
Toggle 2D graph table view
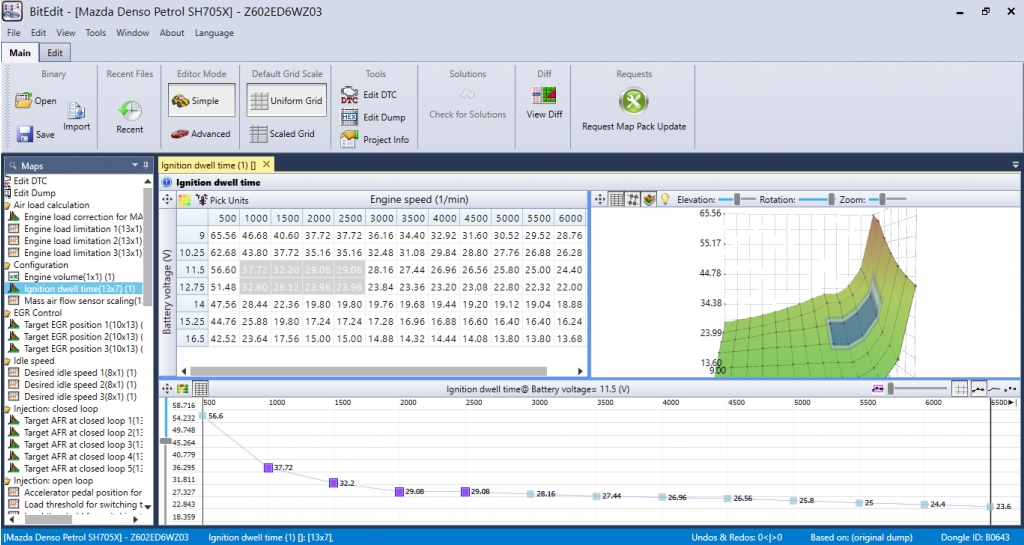pos(200,388)
